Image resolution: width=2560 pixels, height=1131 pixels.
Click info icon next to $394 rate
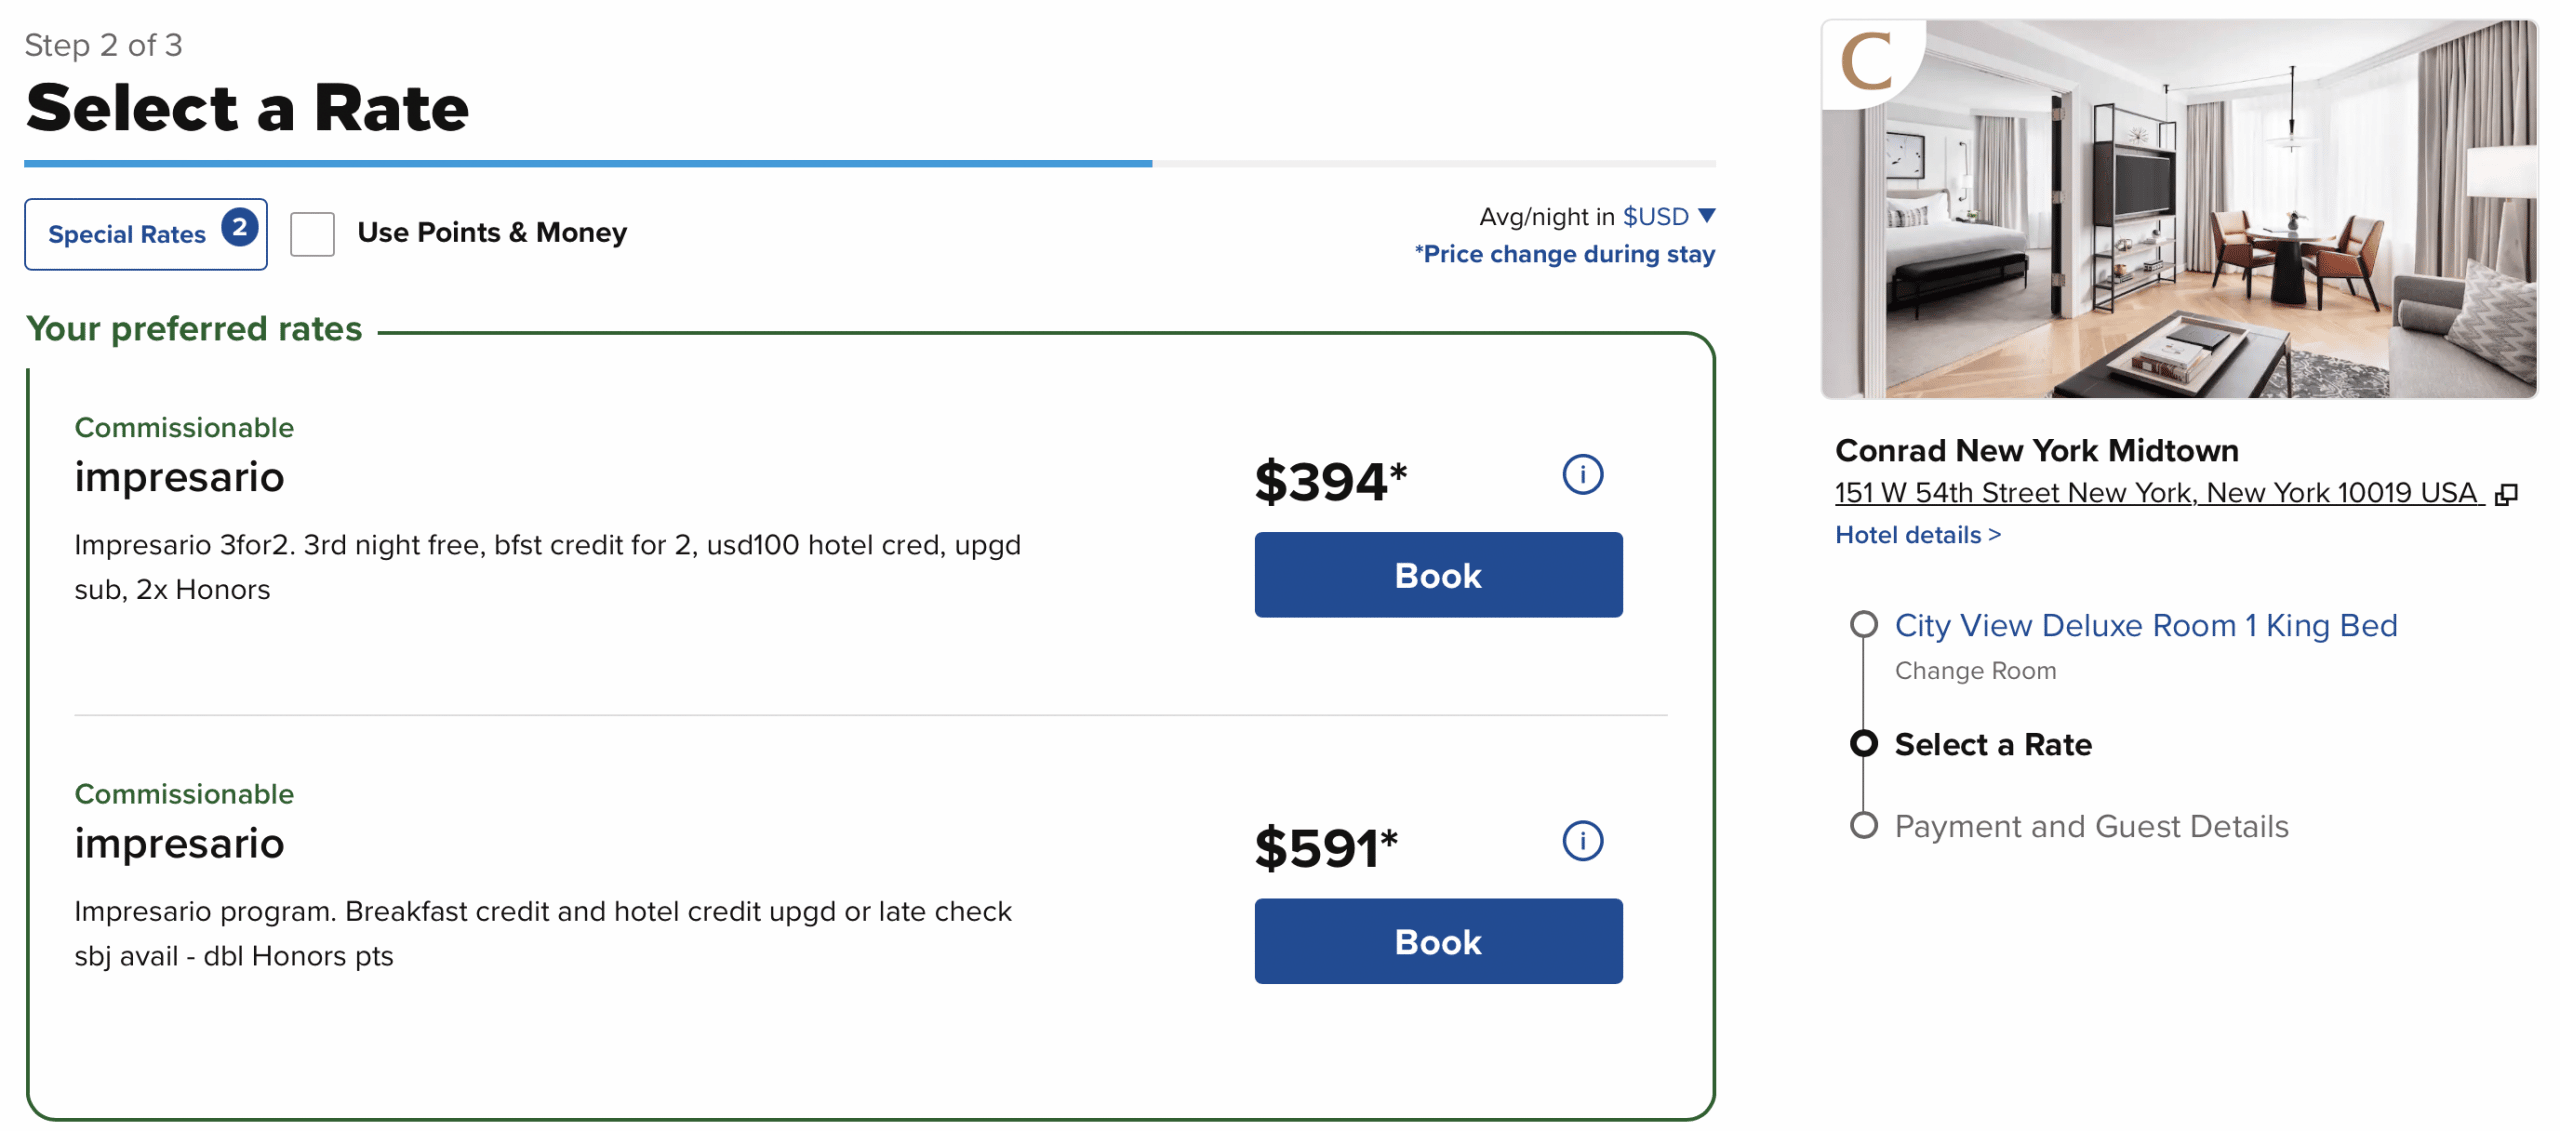point(1582,475)
